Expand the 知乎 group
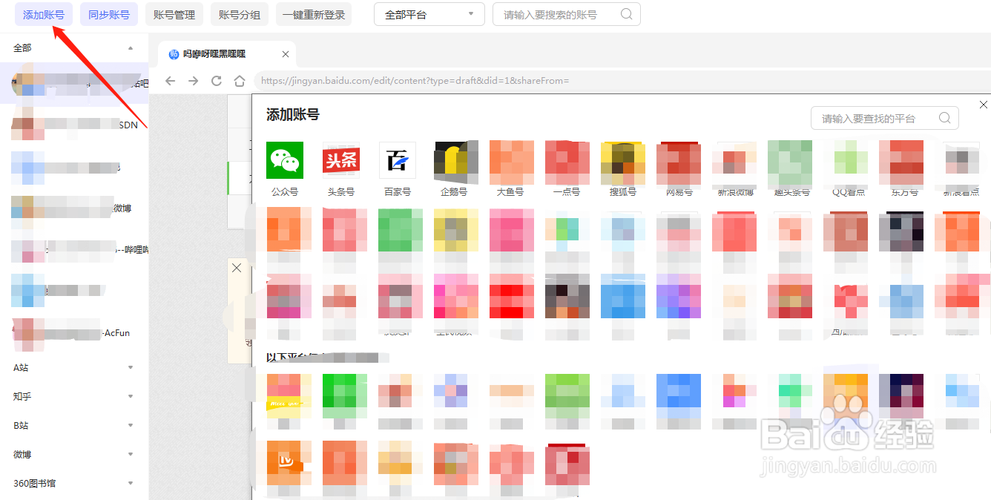This screenshot has width=991, height=500. (x=130, y=396)
